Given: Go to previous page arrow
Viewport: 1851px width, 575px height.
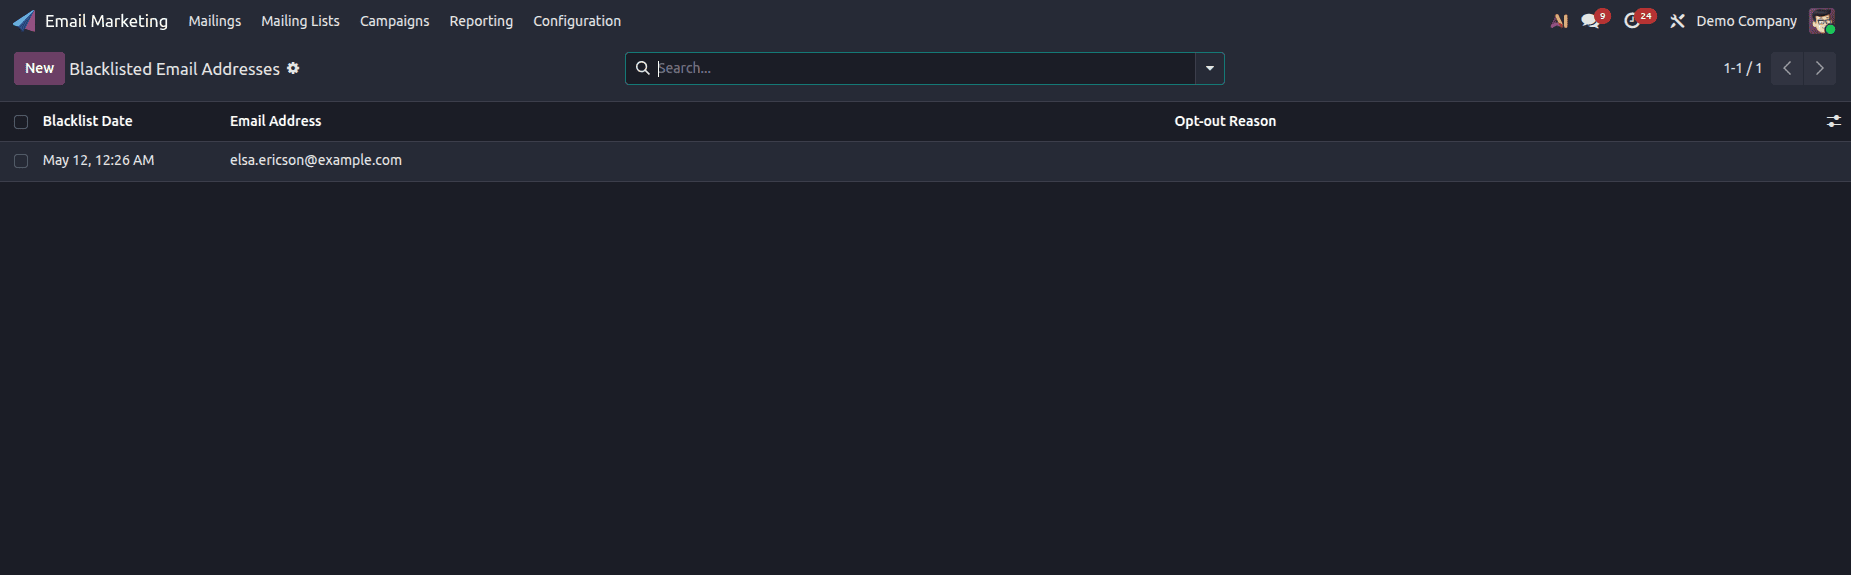Looking at the screenshot, I should tap(1787, 68).
